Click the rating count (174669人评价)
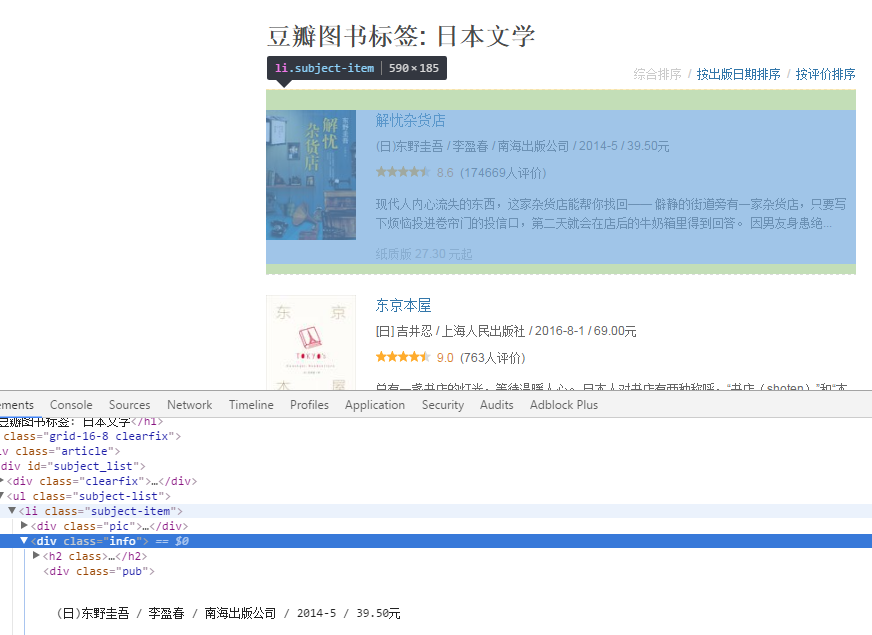 (503, 173)
